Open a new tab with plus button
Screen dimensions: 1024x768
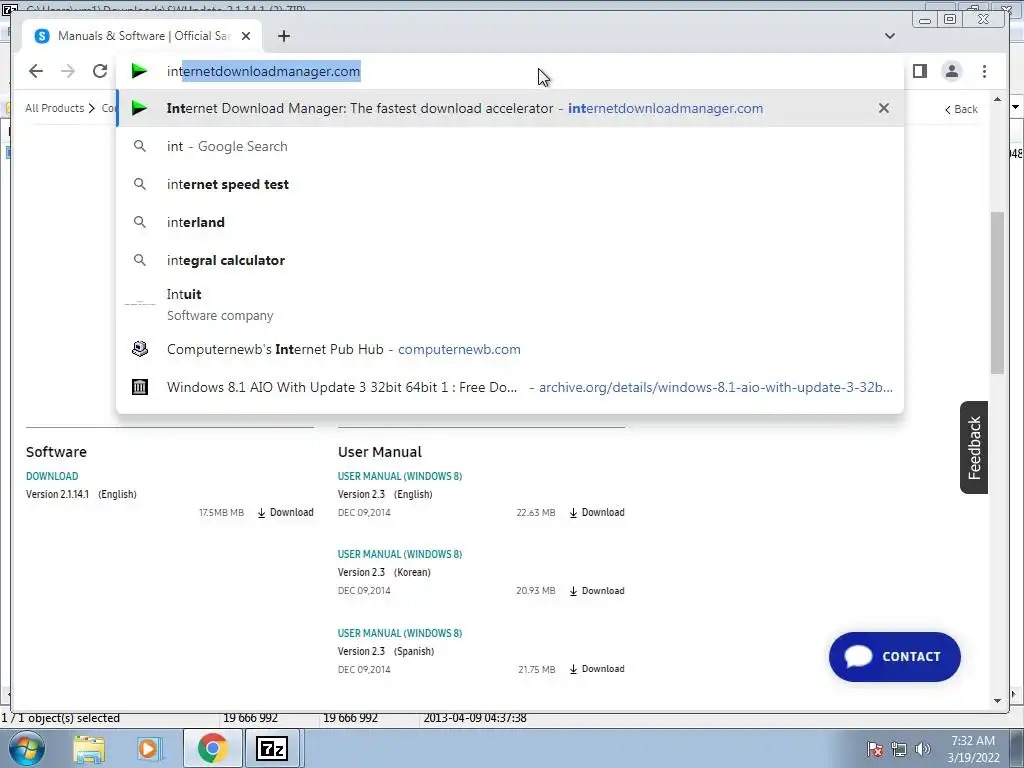click(283, 36)
